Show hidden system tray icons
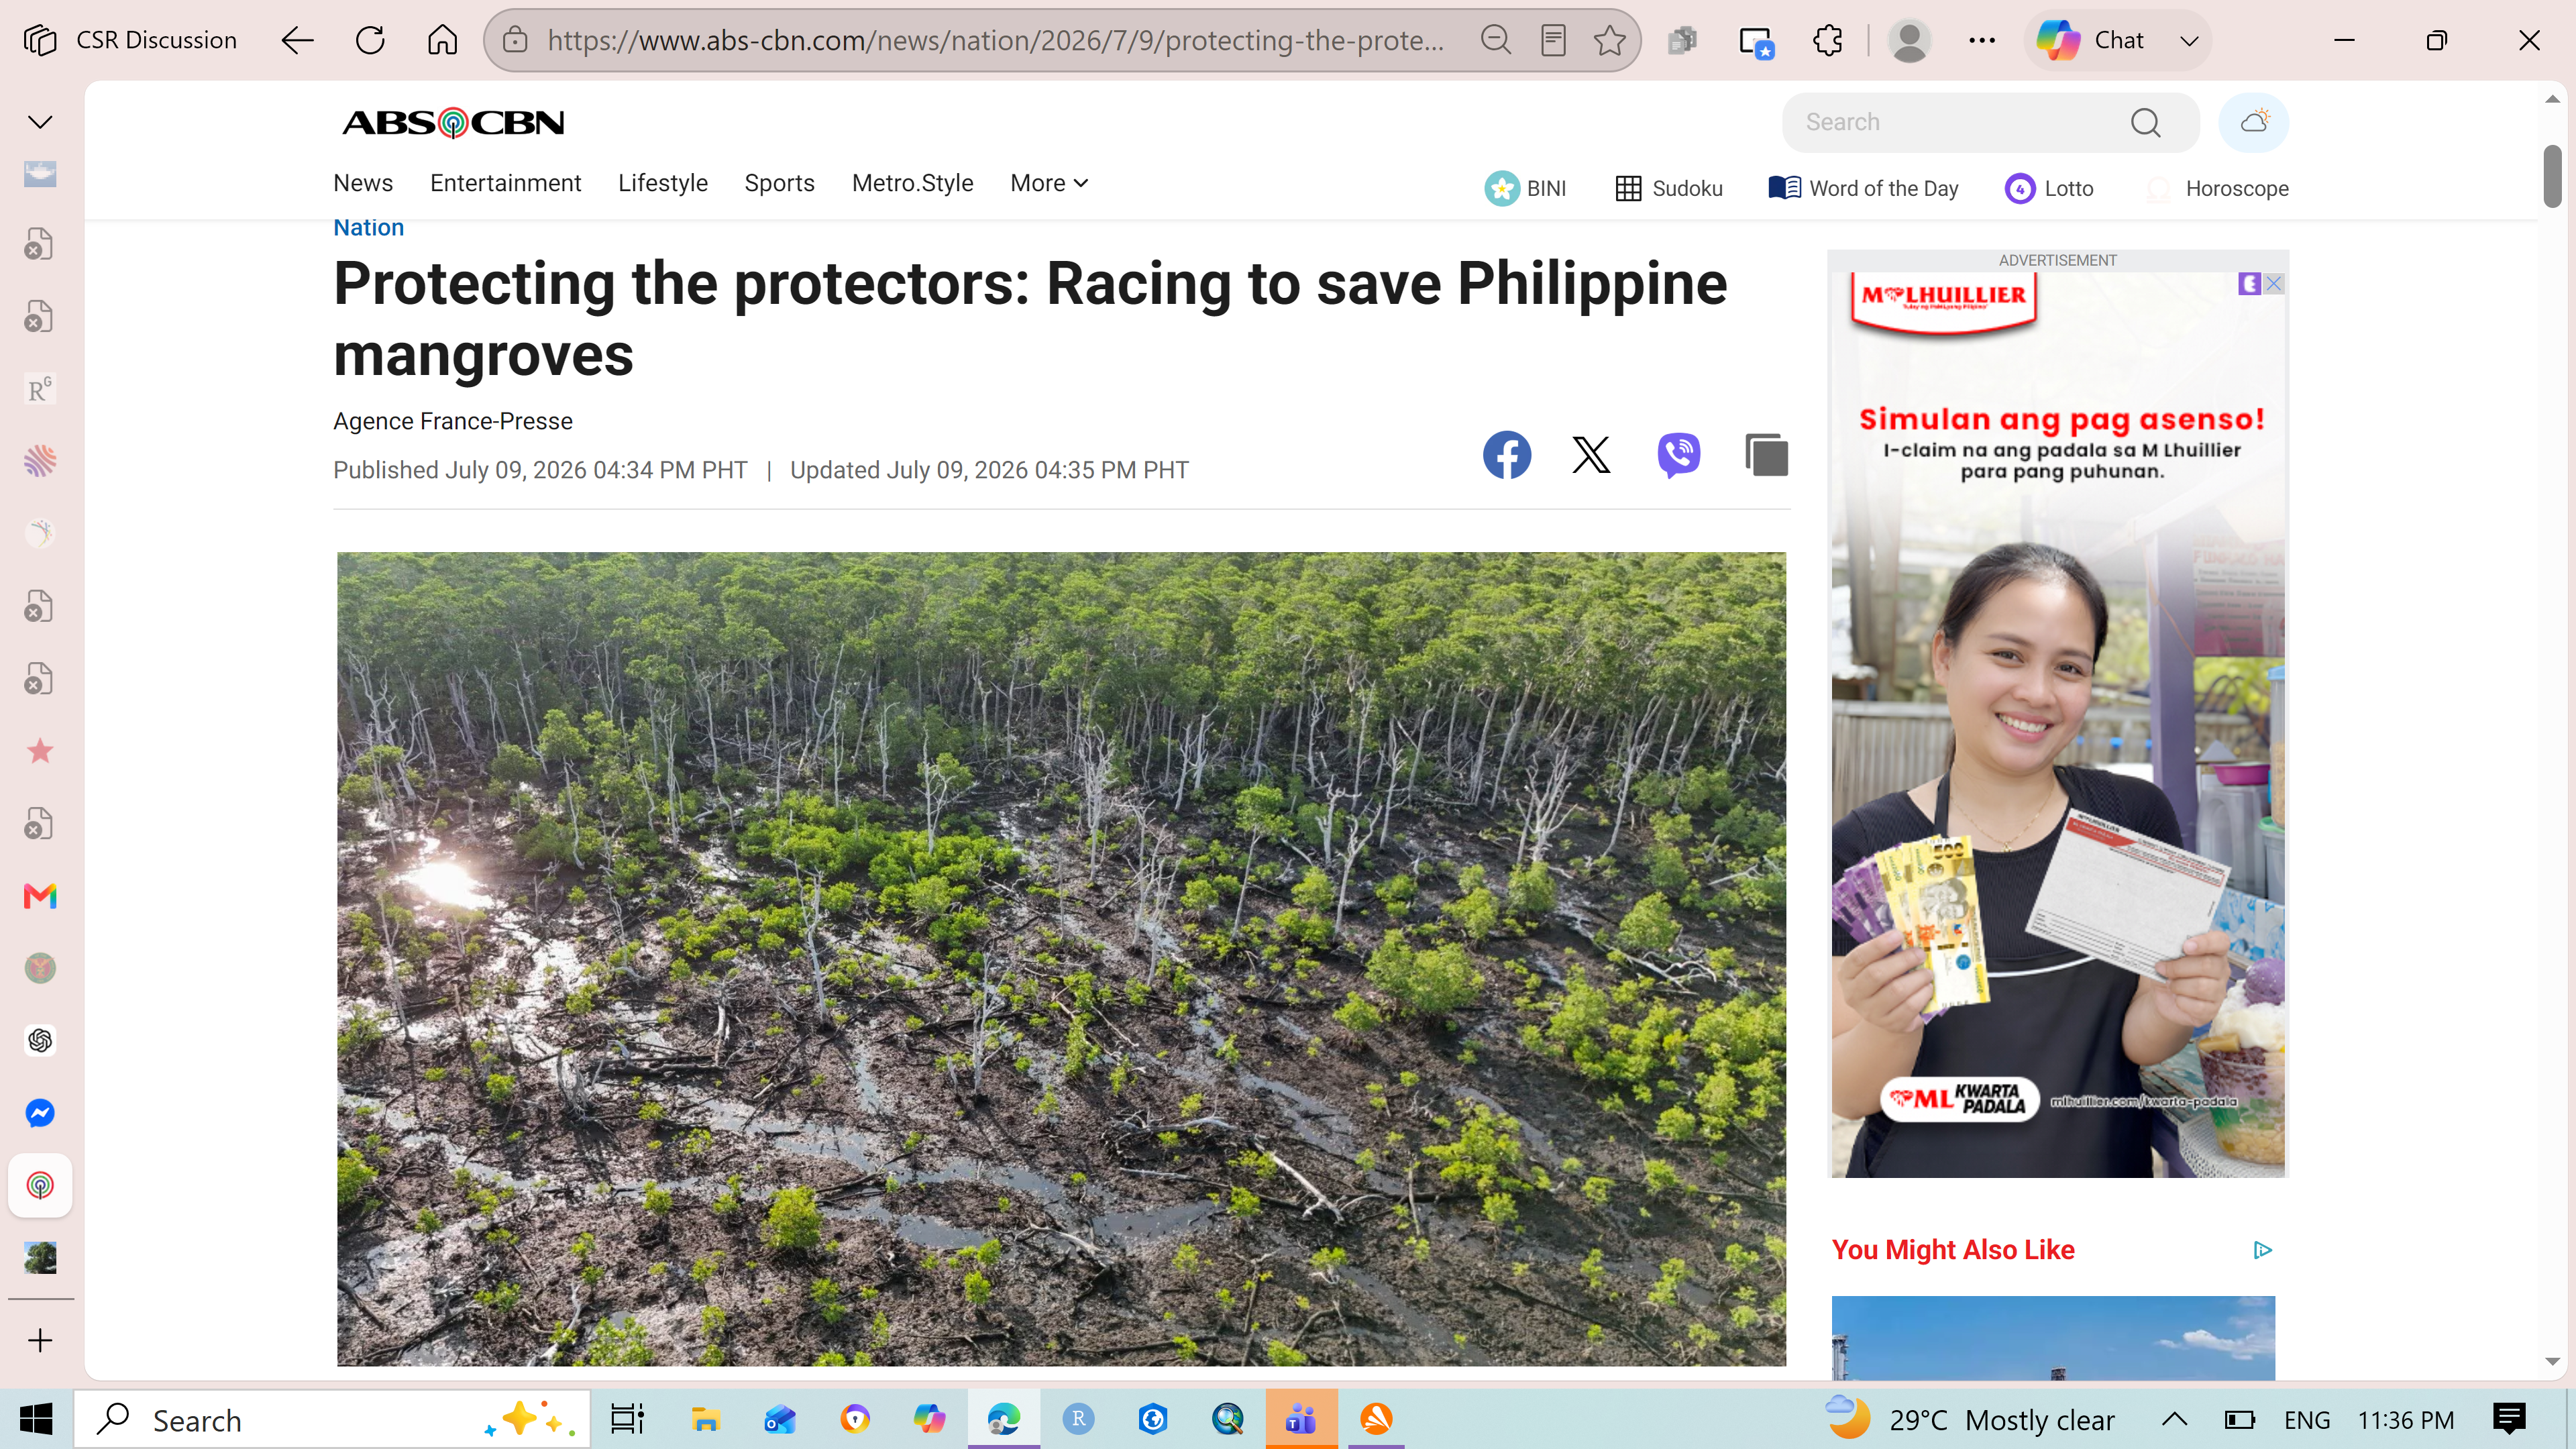 coord(2174,1419)
